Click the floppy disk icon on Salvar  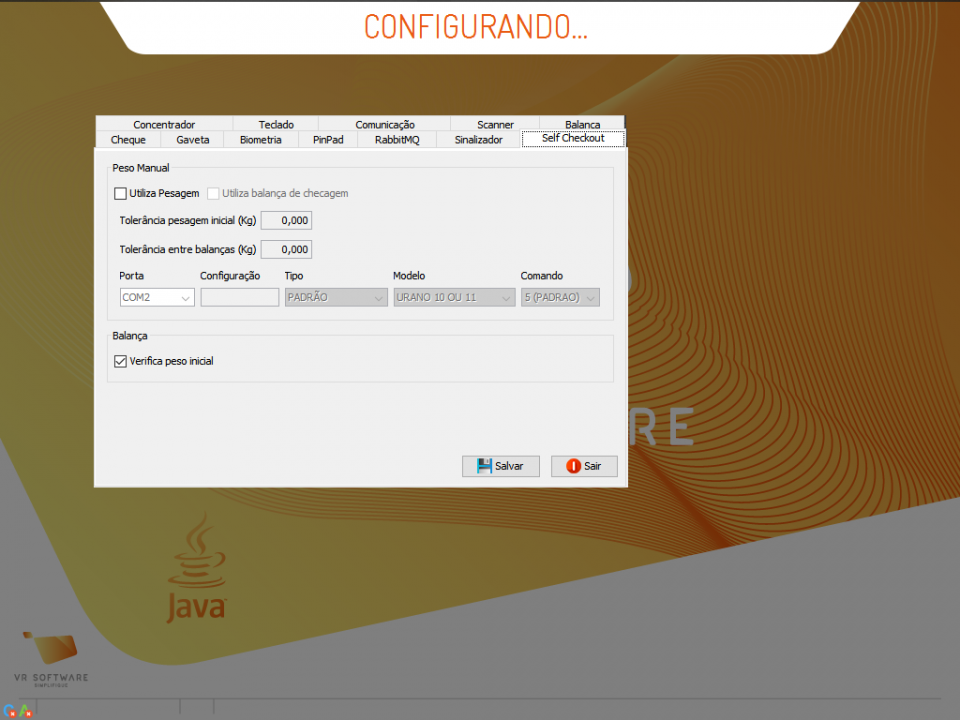pos(484,466)
